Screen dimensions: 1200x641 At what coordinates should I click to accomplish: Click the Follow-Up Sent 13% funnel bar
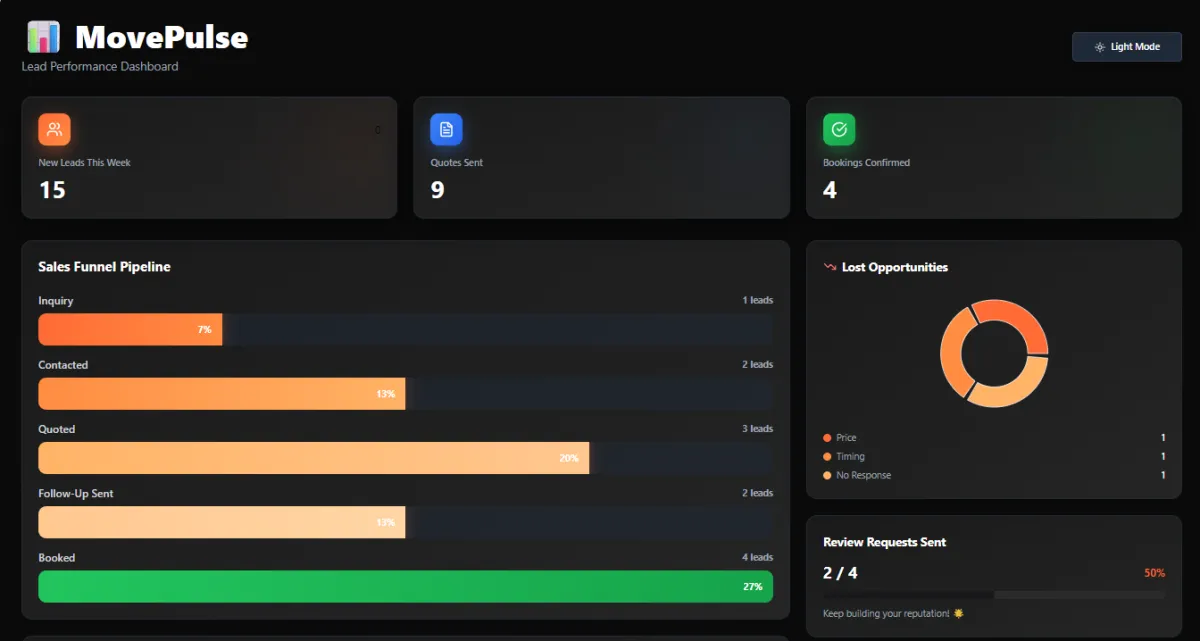[x=222, y=522]
